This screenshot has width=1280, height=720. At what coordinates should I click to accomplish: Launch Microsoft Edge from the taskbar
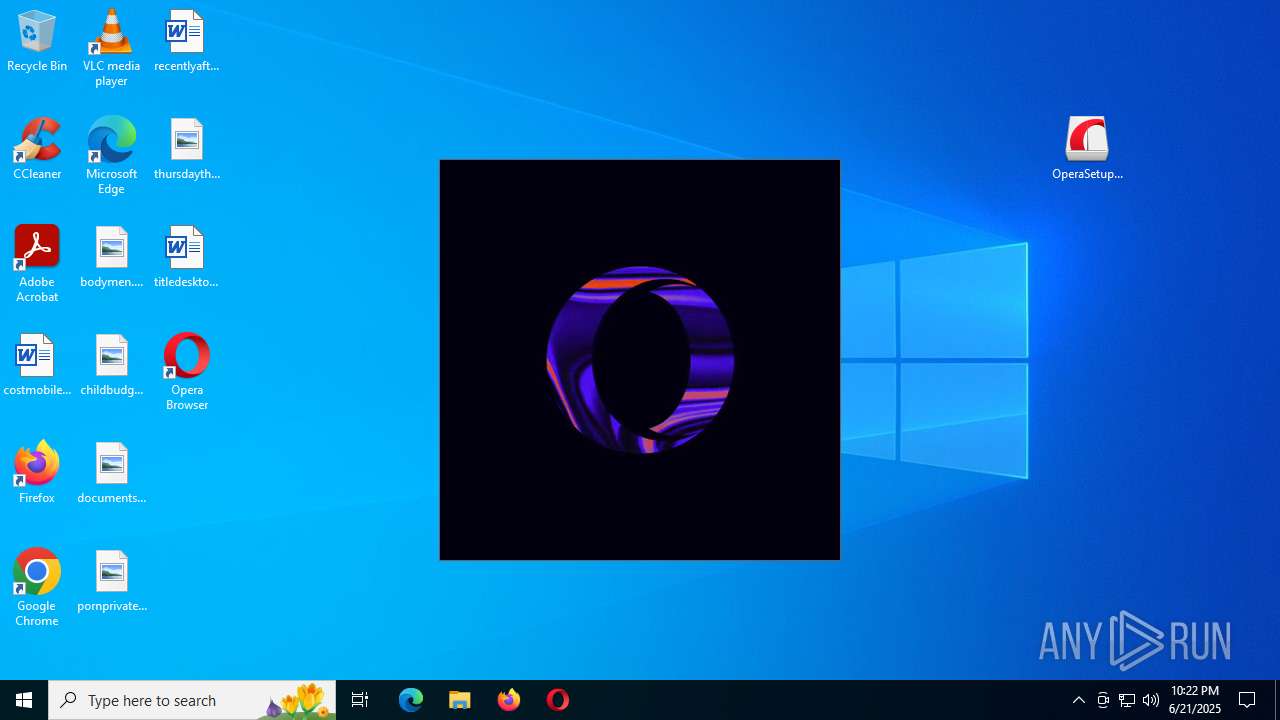[411, 700]
